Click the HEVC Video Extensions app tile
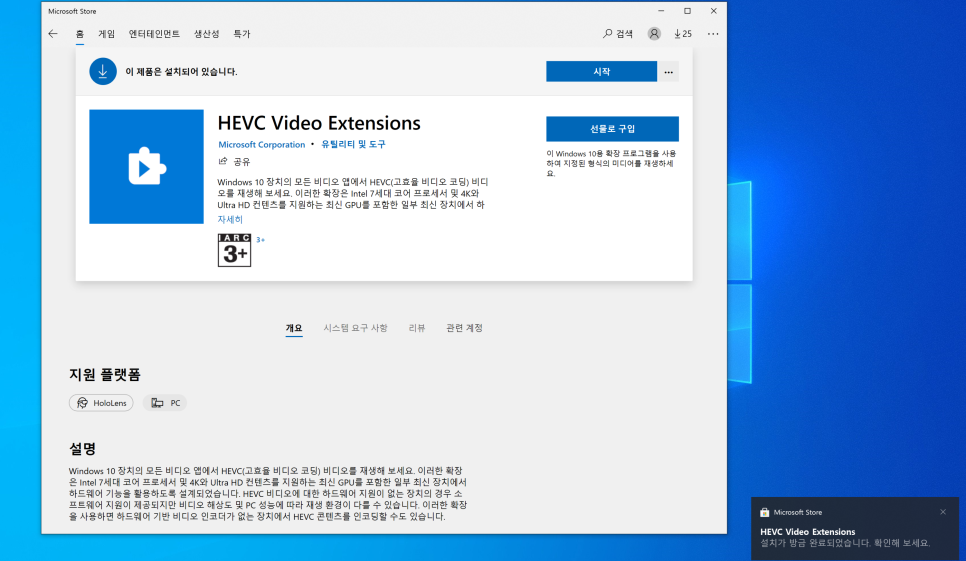Image resolution: width=966 pixels, height=561 pixels. 147,166
